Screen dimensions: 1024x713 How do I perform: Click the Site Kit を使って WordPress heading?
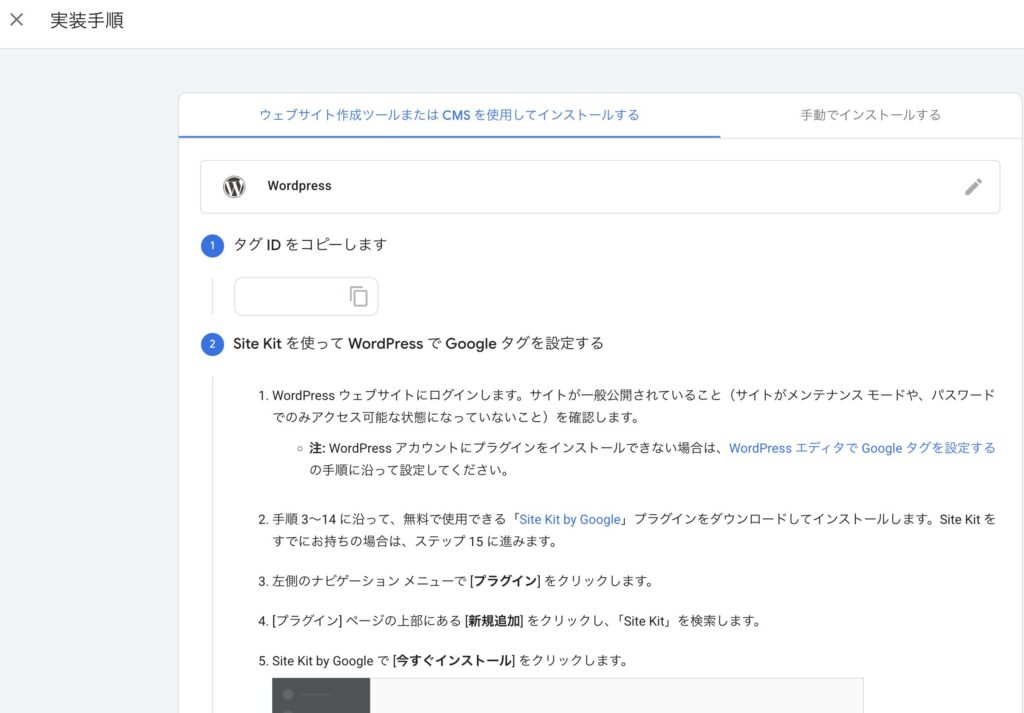[418, 343]
